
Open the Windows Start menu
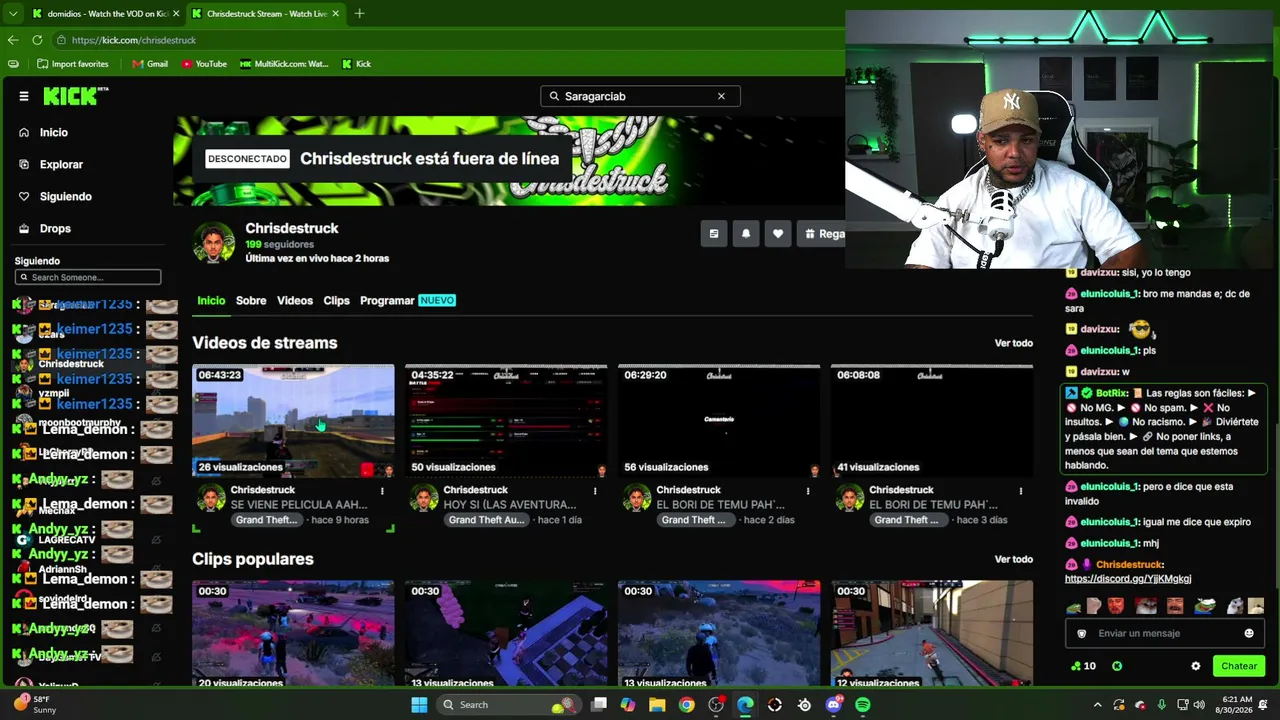click(419, 705)
